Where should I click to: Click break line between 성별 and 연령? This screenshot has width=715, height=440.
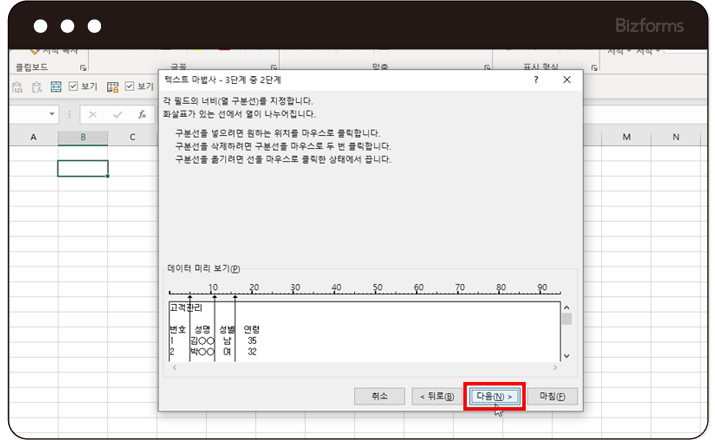(235, 328)
